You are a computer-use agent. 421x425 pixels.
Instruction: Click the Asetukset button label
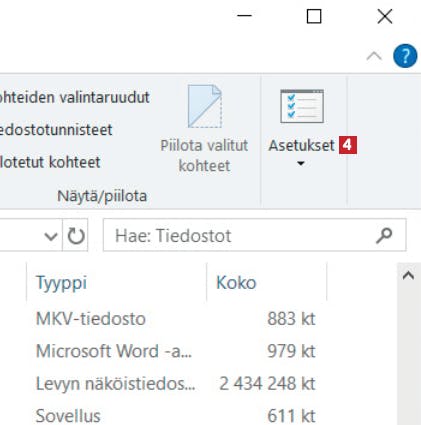[301, 145]
